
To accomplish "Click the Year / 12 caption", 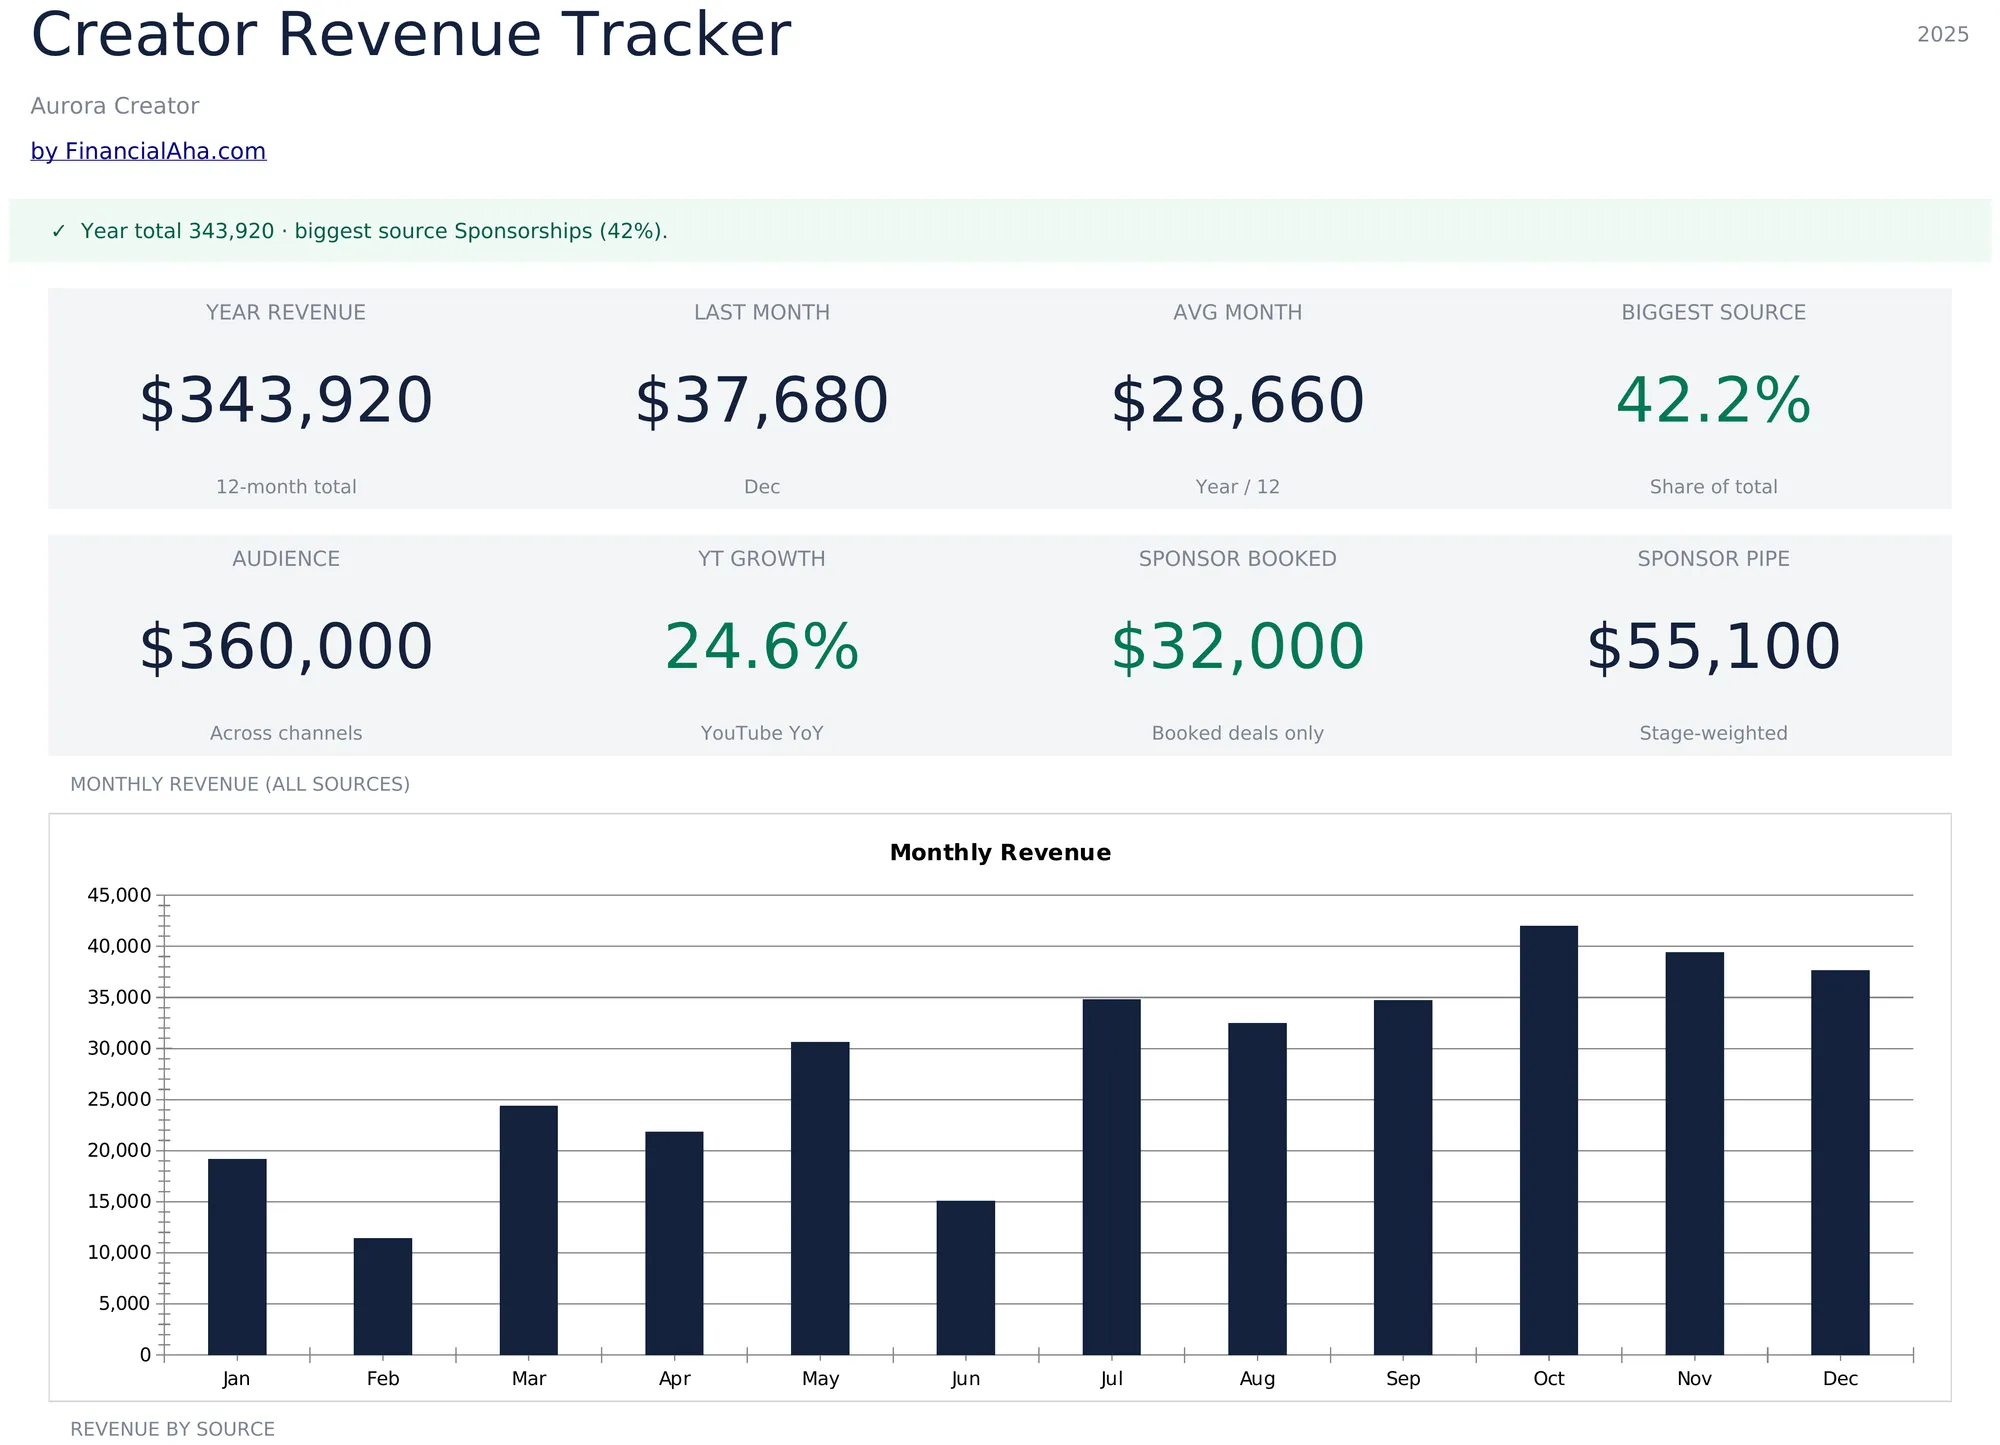I will [1238, 487].
